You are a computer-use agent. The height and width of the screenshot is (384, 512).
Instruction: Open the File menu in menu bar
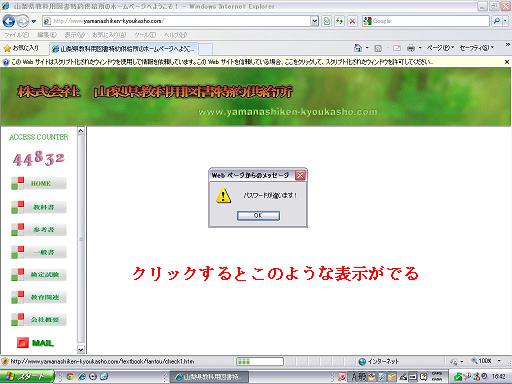16,35
